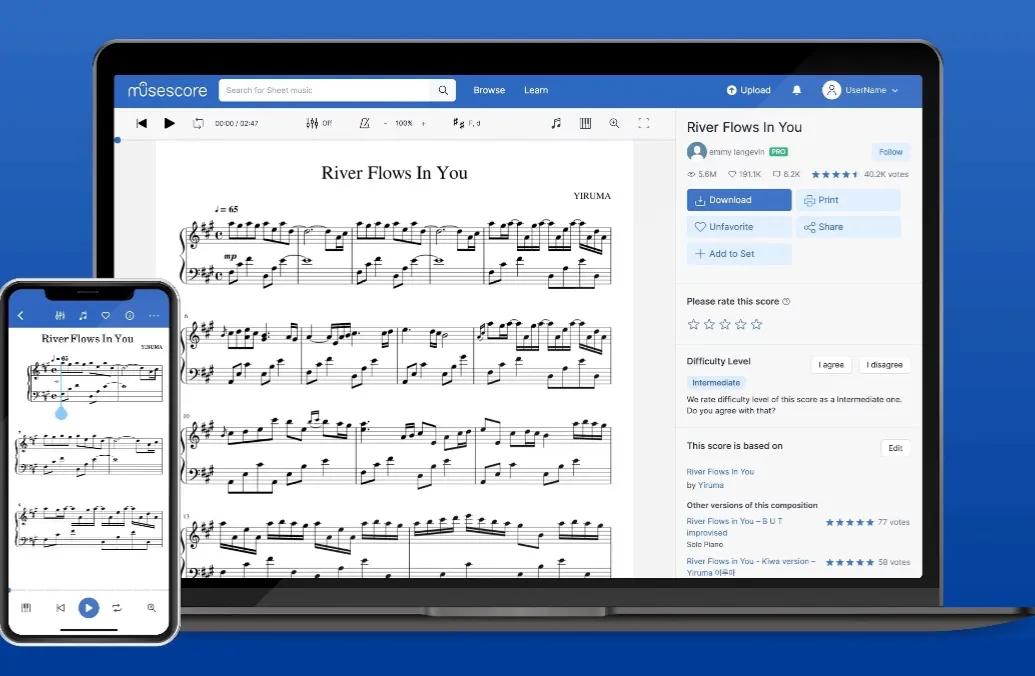Screen dimensions: 1035x676
Task: Open the mixer Off control
Action: pos(319,123)
